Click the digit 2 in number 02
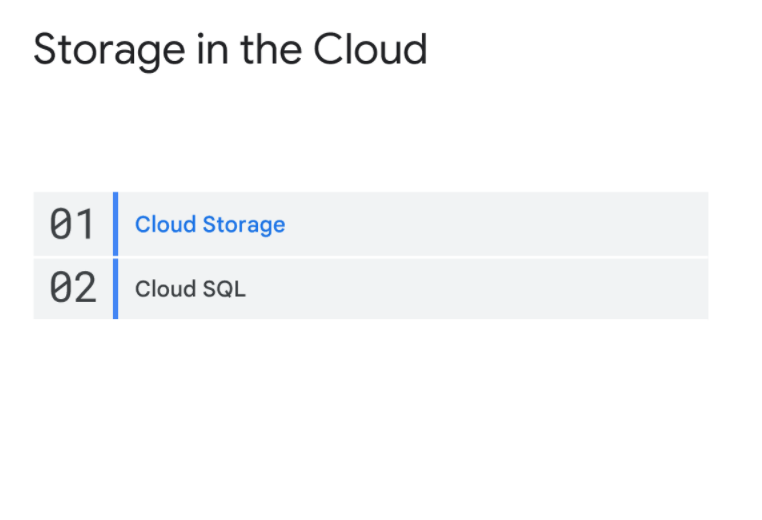The image size is (762, 520). (85, 288)
